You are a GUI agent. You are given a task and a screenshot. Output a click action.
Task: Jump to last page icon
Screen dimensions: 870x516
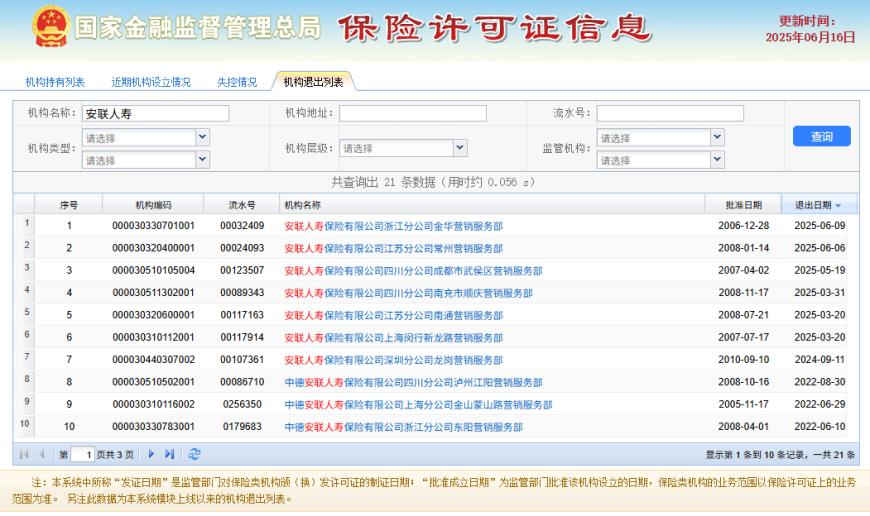pyautogui.click(x=169, y=454)
